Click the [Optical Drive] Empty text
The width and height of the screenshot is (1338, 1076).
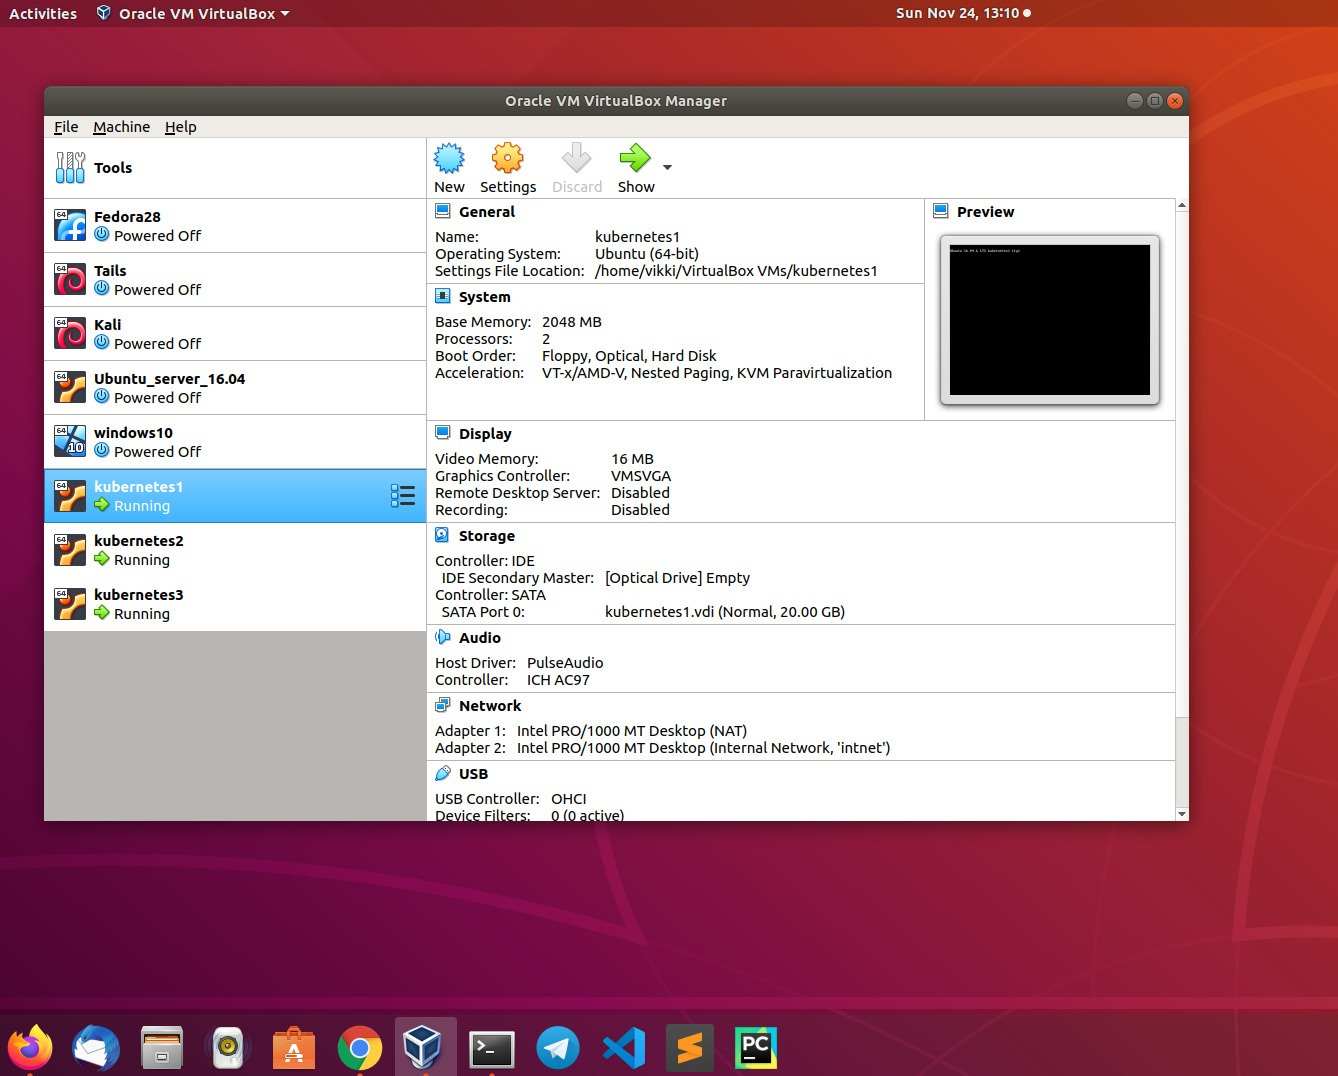tap(677, 578)
